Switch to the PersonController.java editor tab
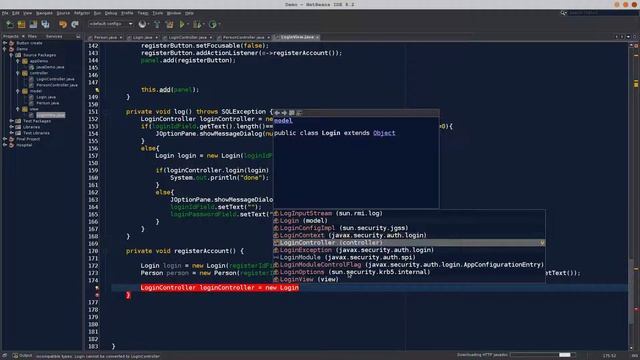This screenshot has height=360, width=640. coord(243,37)
